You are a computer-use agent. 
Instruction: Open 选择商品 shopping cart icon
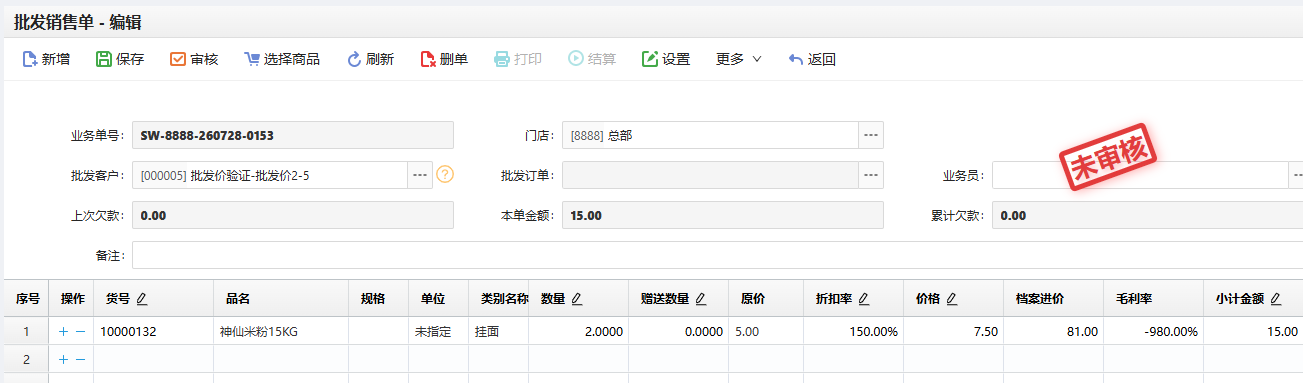pos(252,59)
